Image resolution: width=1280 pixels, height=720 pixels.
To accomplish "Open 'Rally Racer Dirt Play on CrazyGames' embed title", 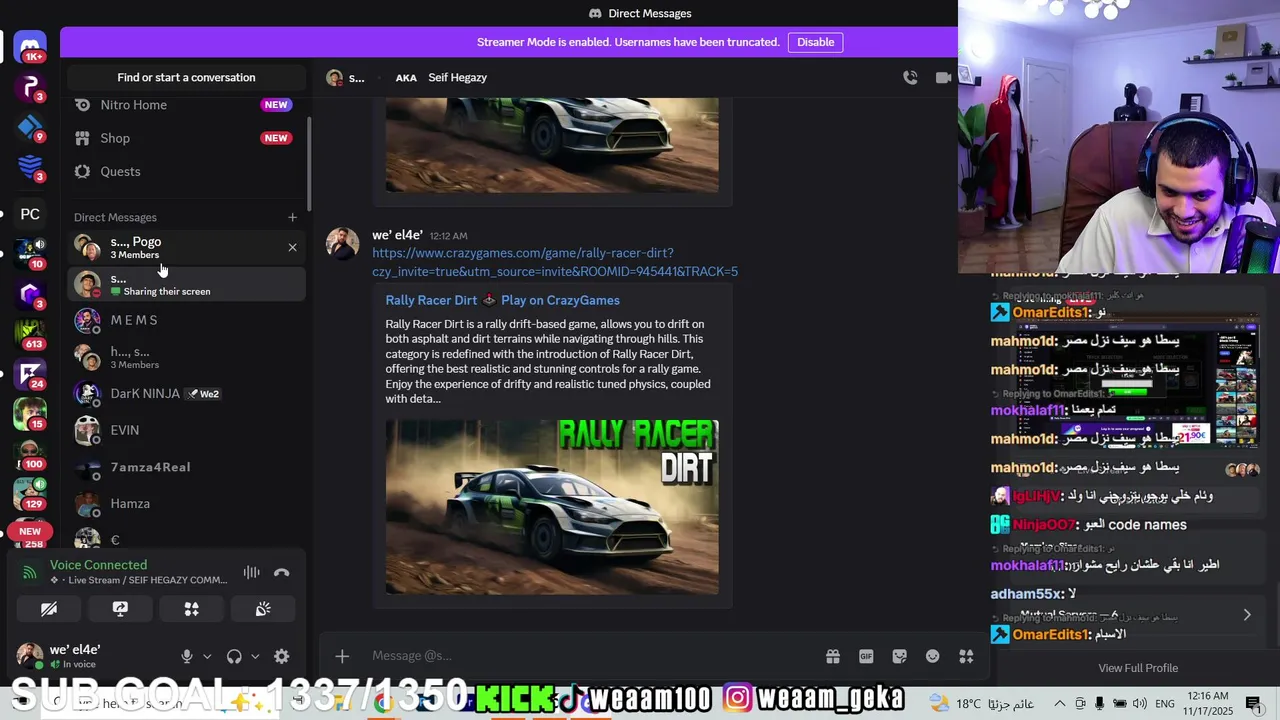I will click(502, 300).
